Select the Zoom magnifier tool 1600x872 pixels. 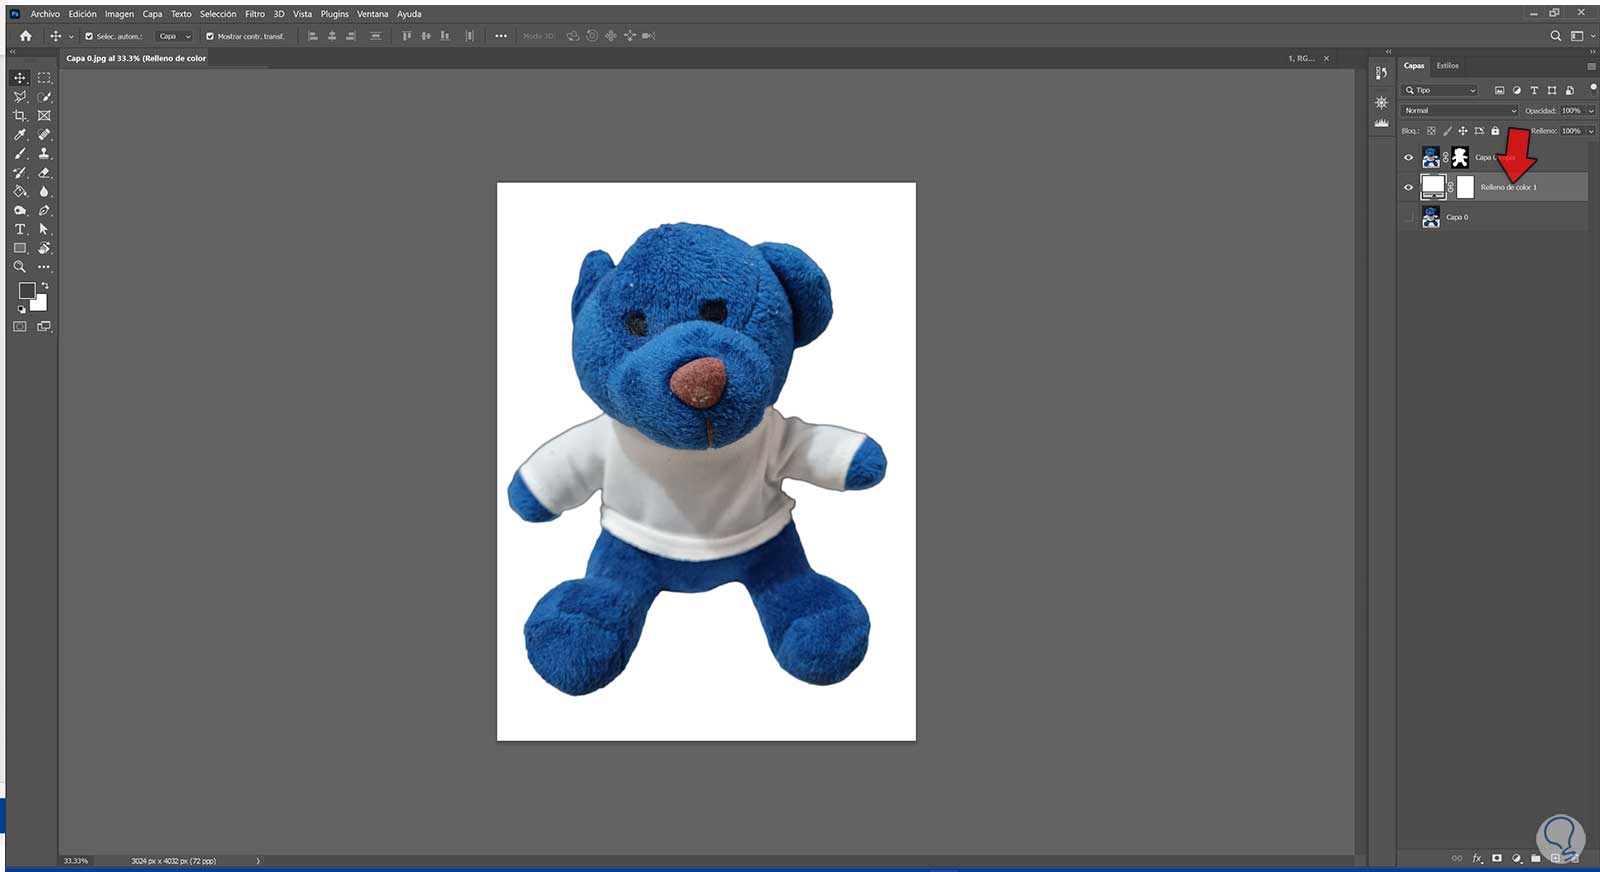coord(20,267)
